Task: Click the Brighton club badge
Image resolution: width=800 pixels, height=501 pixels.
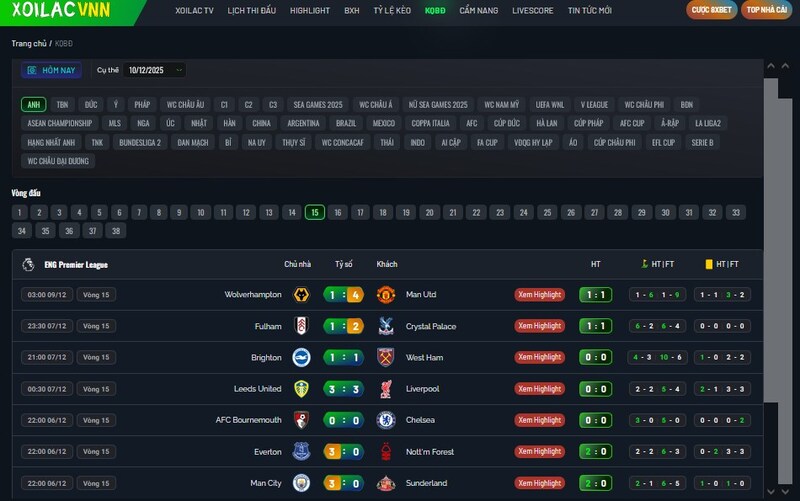Action: (x=301, y=357)
